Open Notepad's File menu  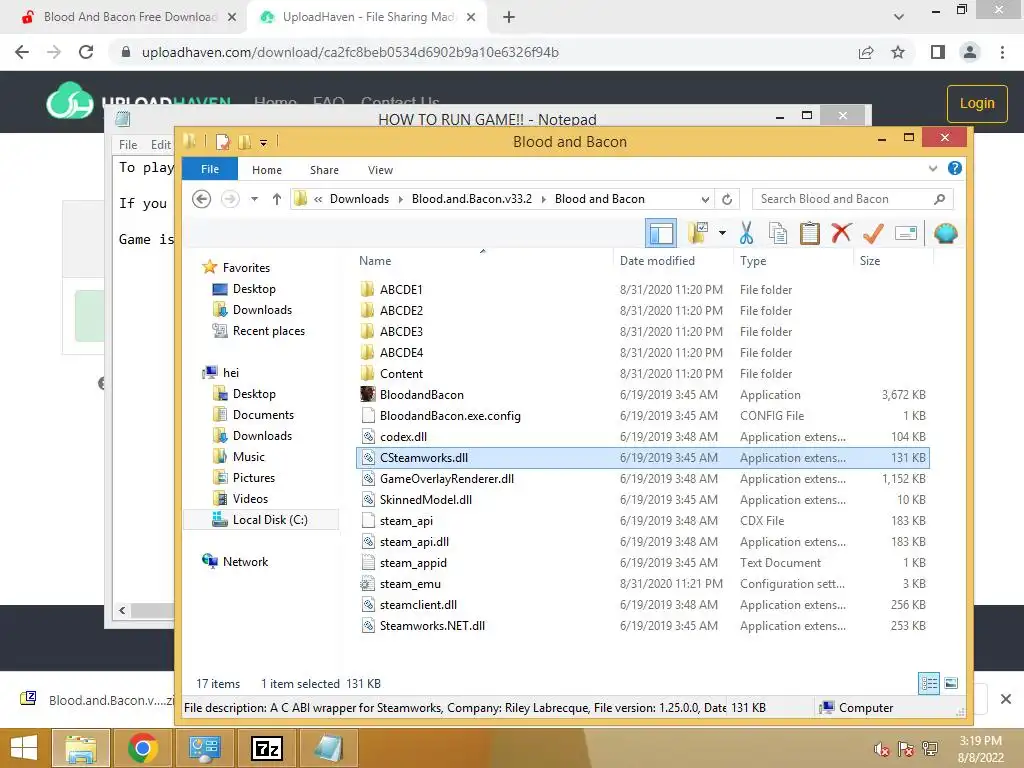(128, 144)
